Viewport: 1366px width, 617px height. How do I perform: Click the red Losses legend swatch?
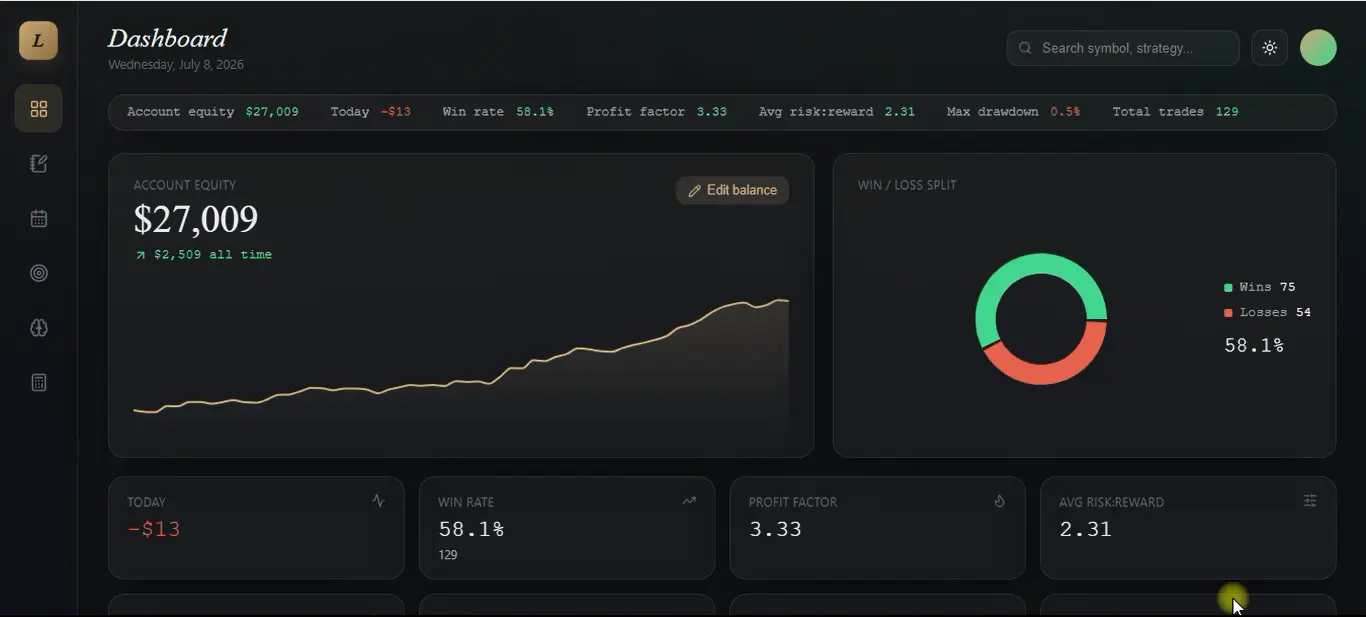click(1228, 313)
